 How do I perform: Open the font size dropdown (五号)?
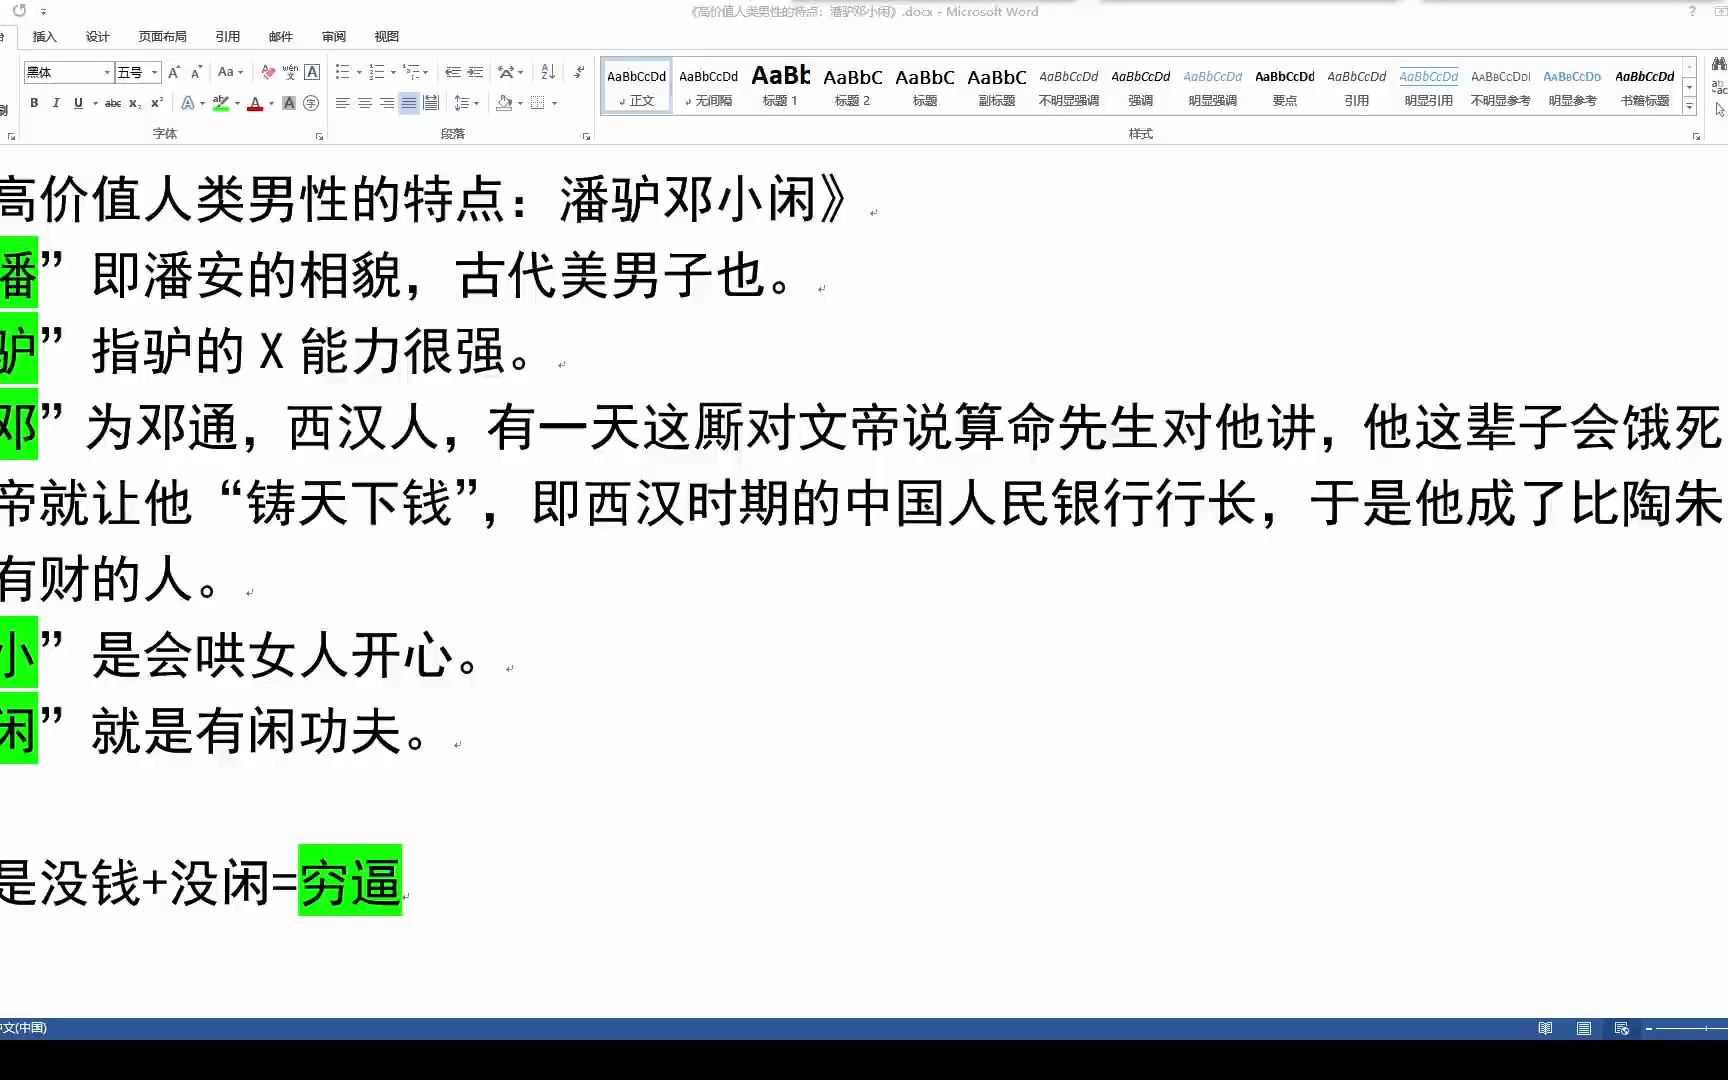pos(155,72)
